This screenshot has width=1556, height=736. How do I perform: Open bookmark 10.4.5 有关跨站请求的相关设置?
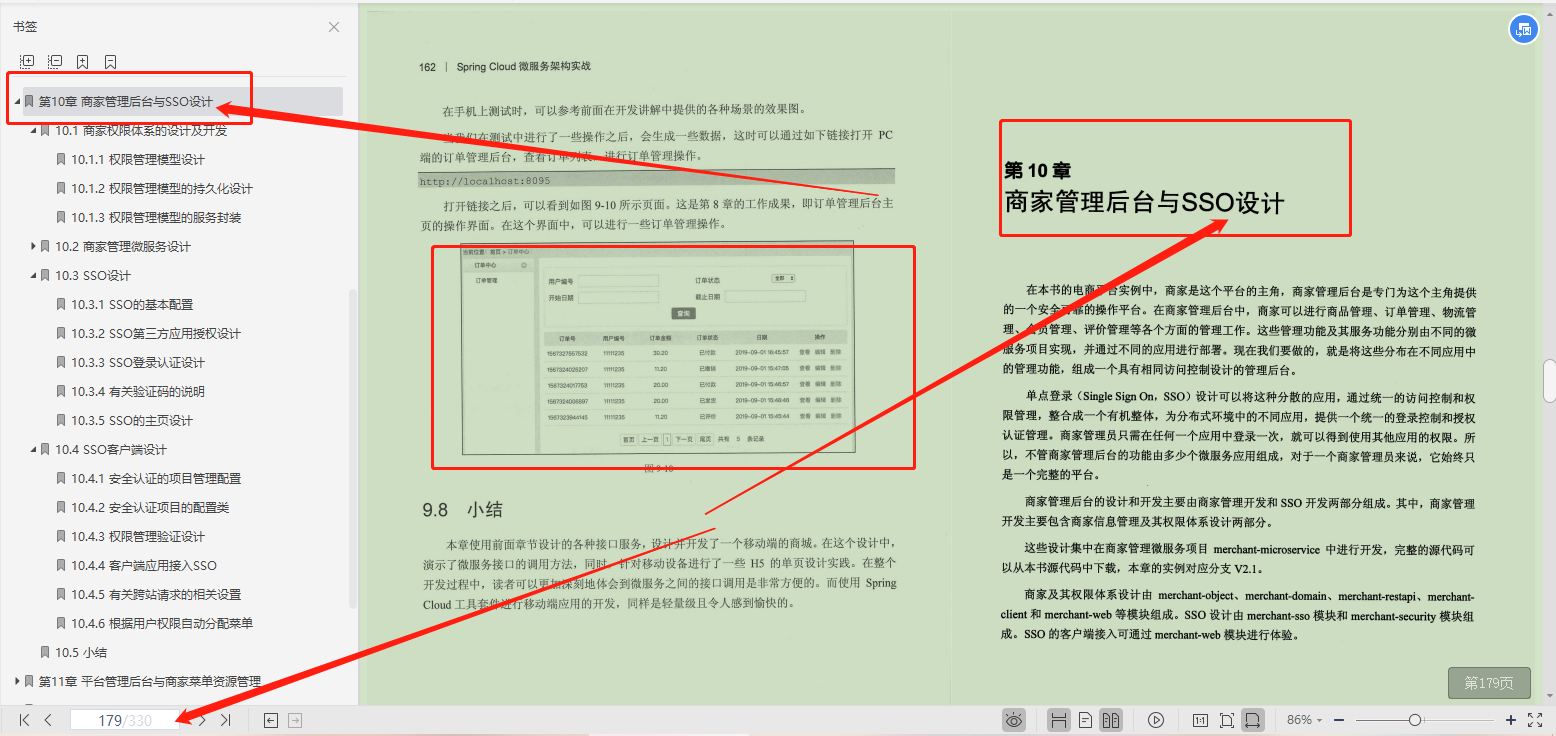156,594
